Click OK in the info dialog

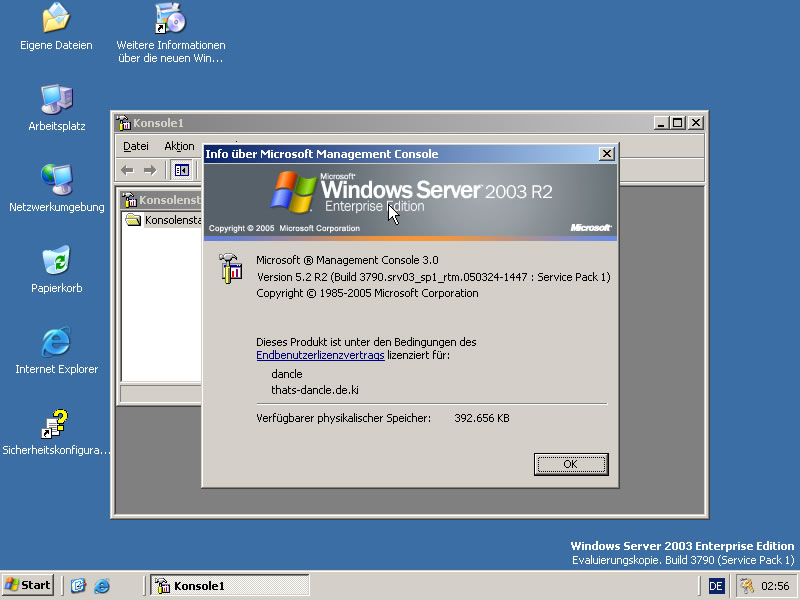pyautogui.click(x=571, y=464)
